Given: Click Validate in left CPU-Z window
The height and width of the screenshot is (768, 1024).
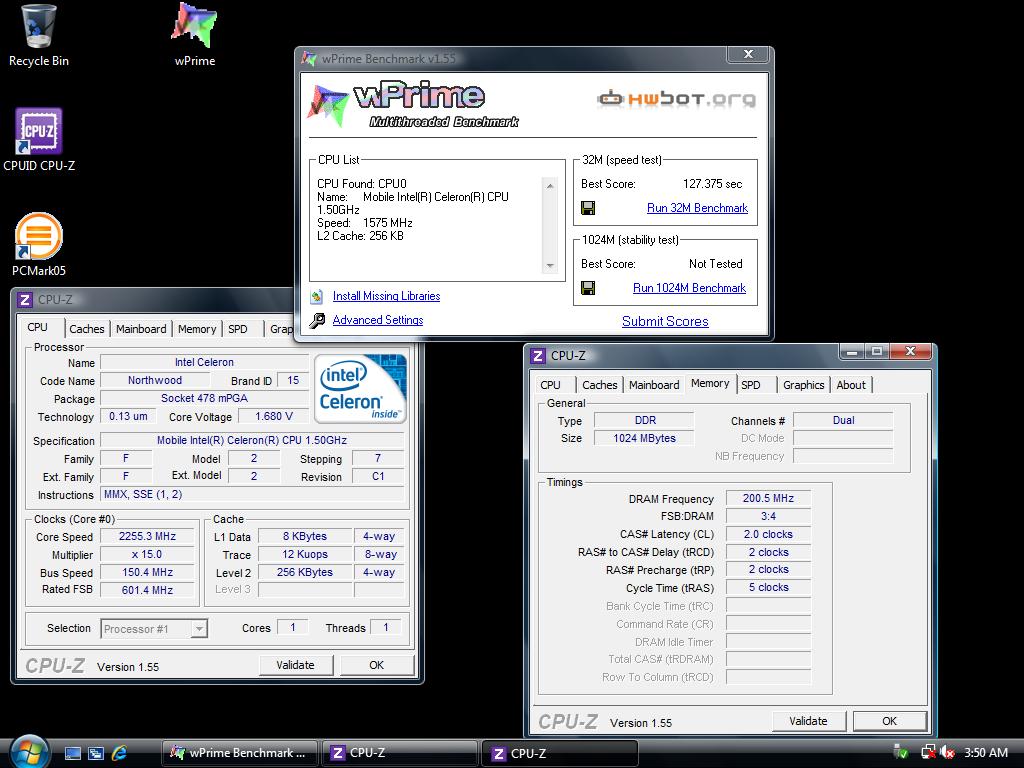Looking at the screenshot, I should pyautogui.click(x=295, y=665).
